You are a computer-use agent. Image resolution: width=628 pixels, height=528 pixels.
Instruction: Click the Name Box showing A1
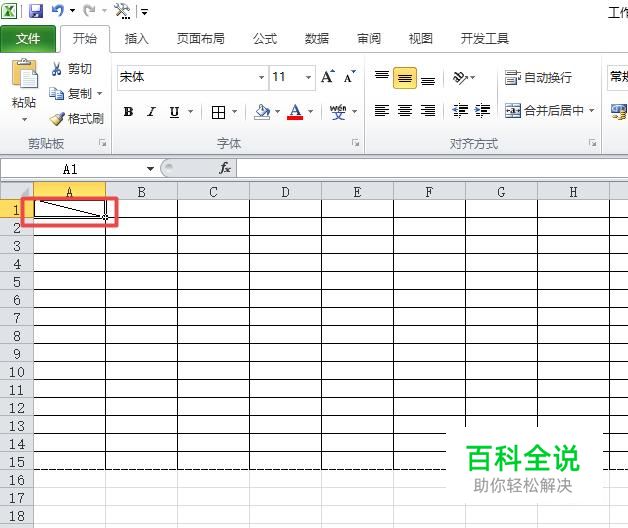pyautogui.click(x=72, y=169)
